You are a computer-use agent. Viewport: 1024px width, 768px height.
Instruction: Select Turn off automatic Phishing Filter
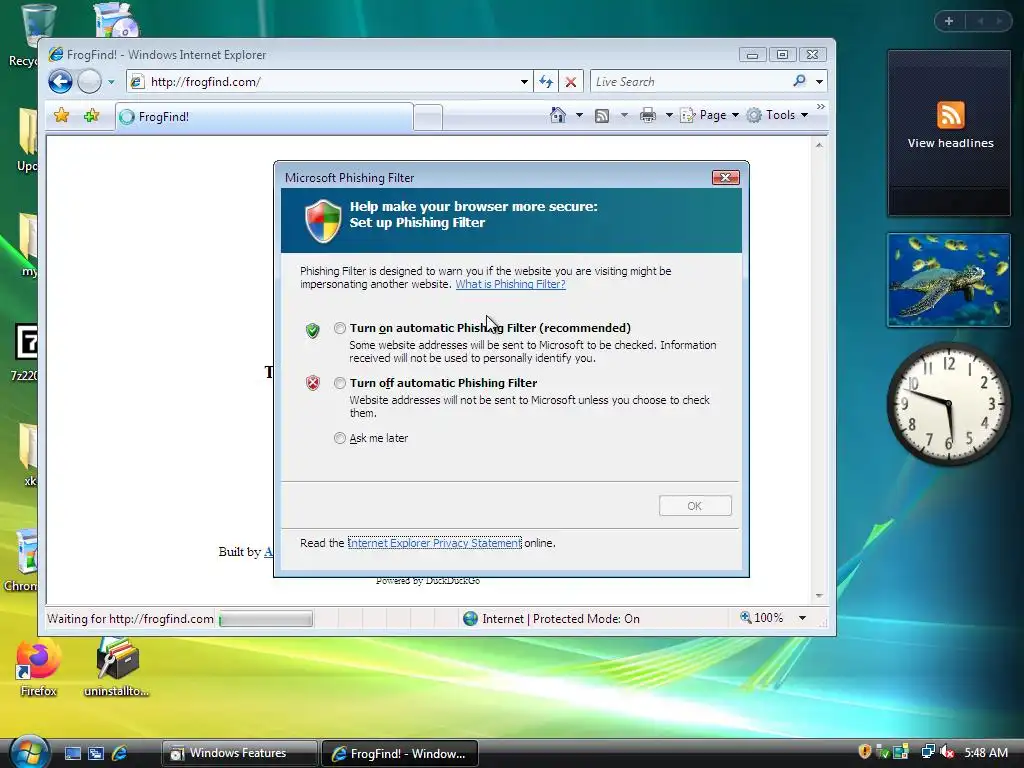pos(340,383)
